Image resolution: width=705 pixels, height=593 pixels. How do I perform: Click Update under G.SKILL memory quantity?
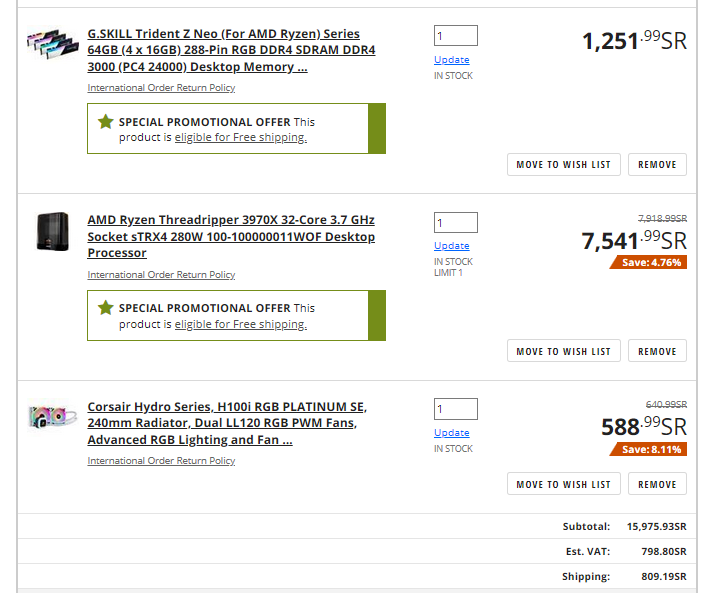click(451, 60)
